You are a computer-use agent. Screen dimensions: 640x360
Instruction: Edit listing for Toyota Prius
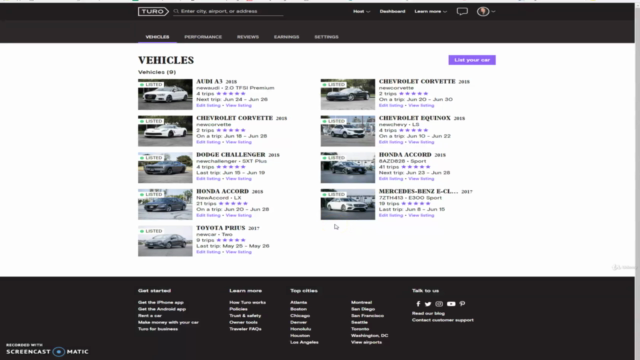(208, 252)
